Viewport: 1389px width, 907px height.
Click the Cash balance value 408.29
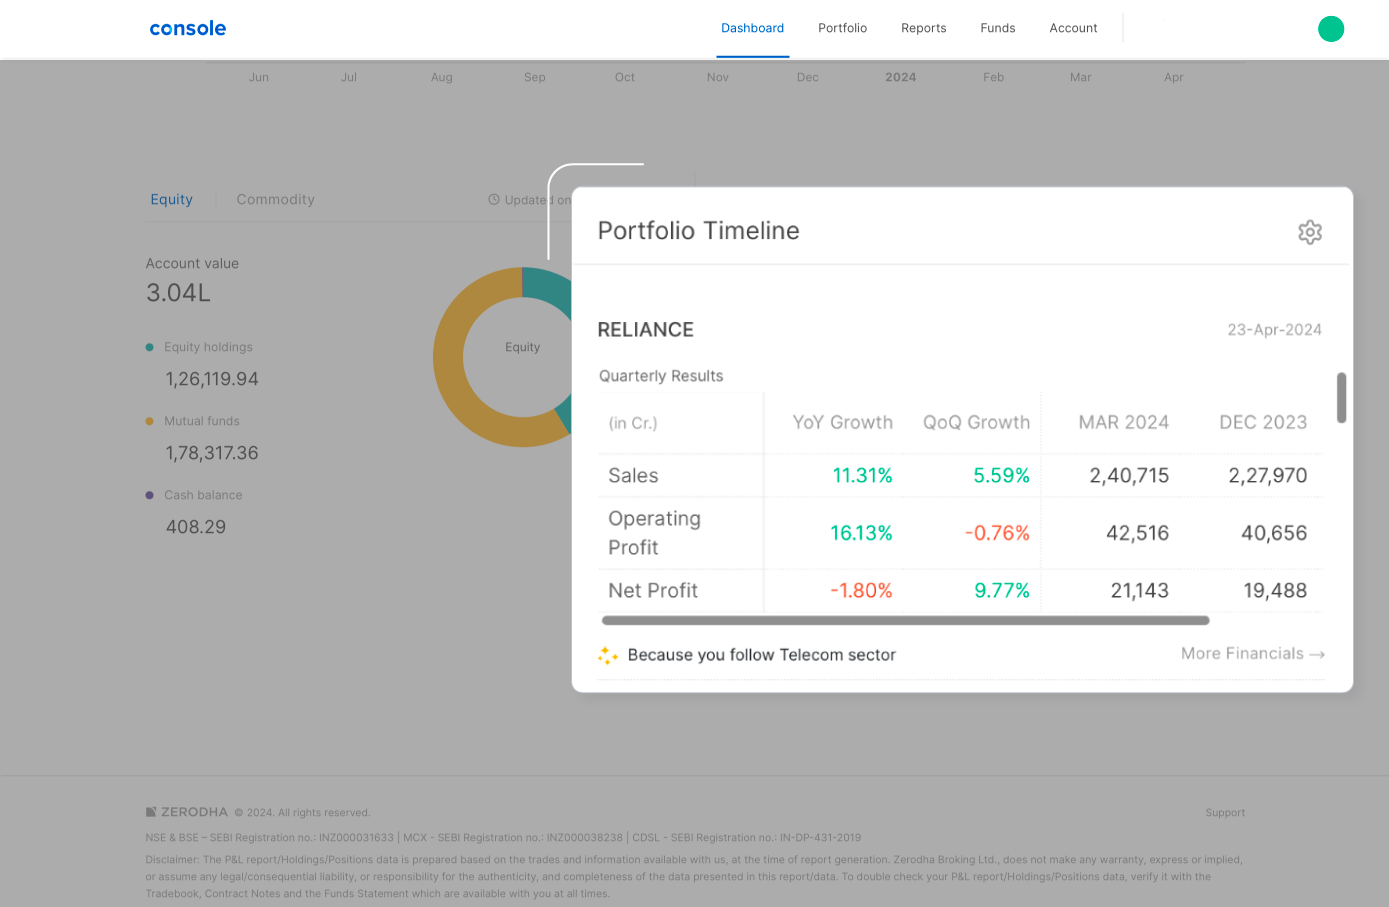coord(196,527)
